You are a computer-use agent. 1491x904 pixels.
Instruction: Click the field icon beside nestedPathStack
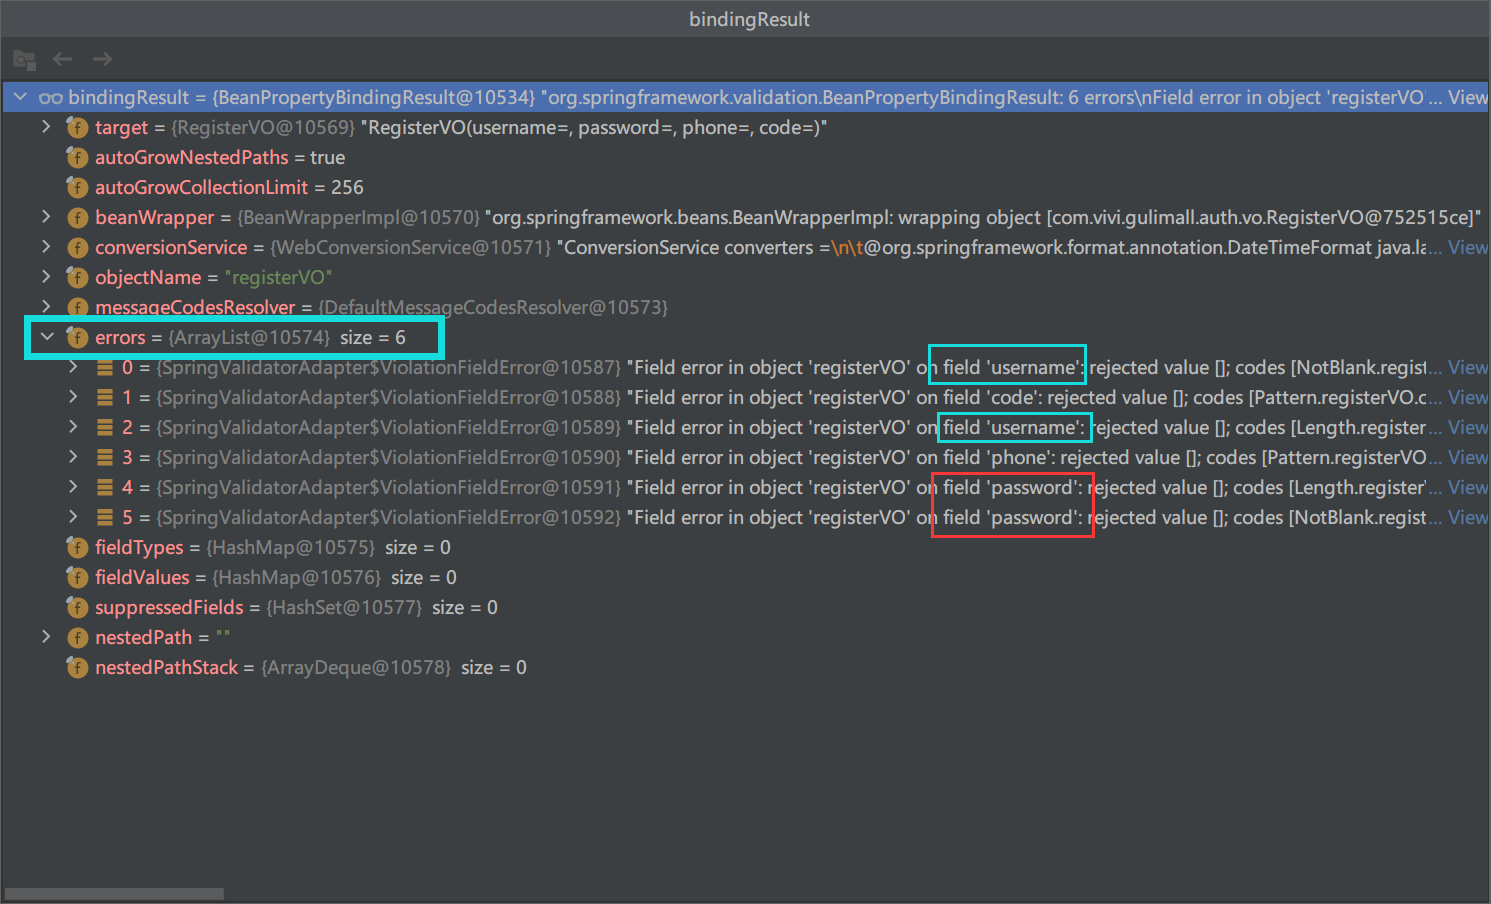click(77, 667)
